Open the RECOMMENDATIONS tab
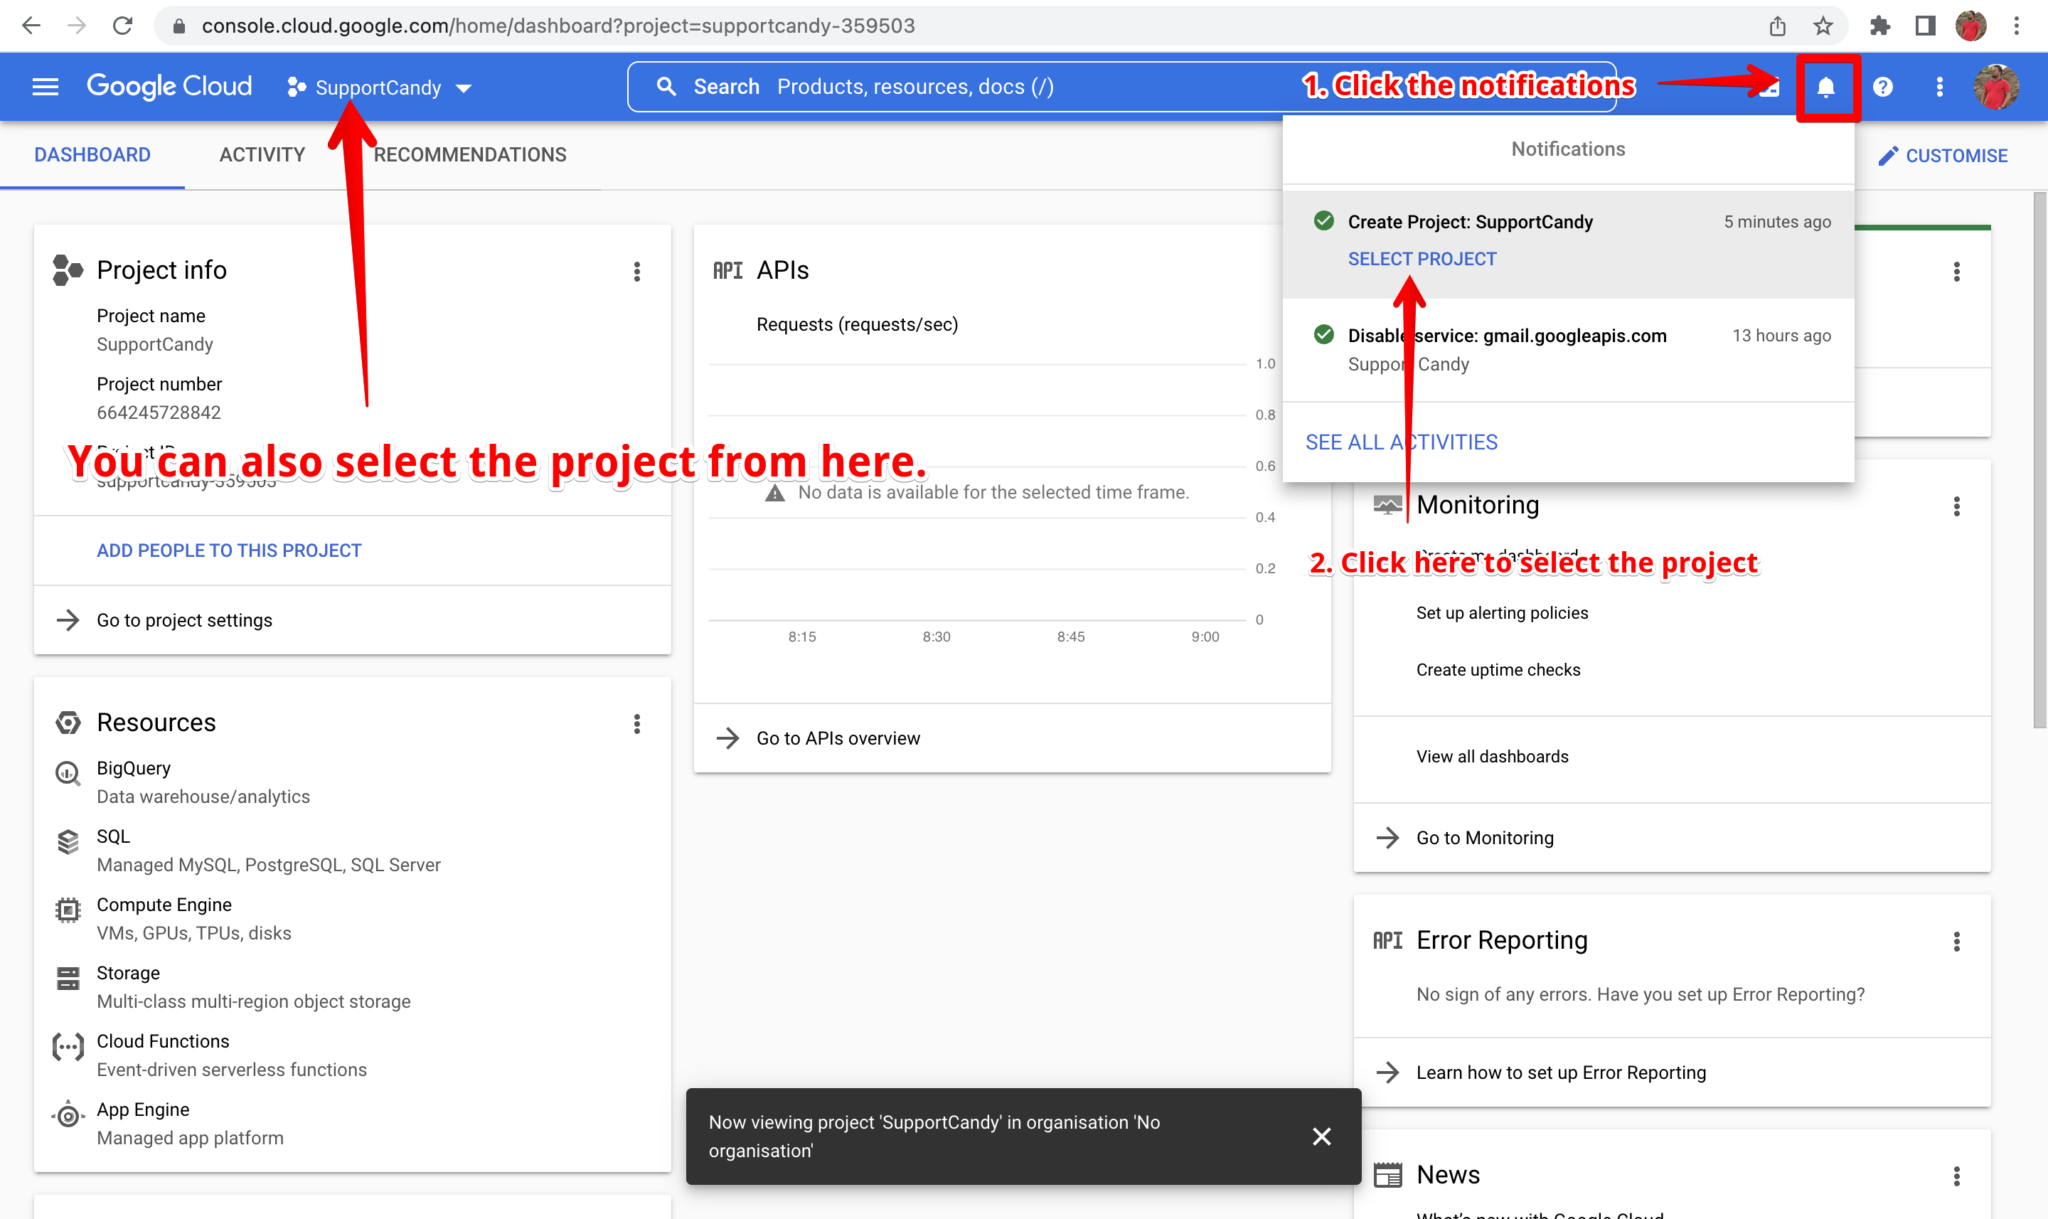Image resolution: width=2048 pixels, height=1219 pixels. (470, 154)
